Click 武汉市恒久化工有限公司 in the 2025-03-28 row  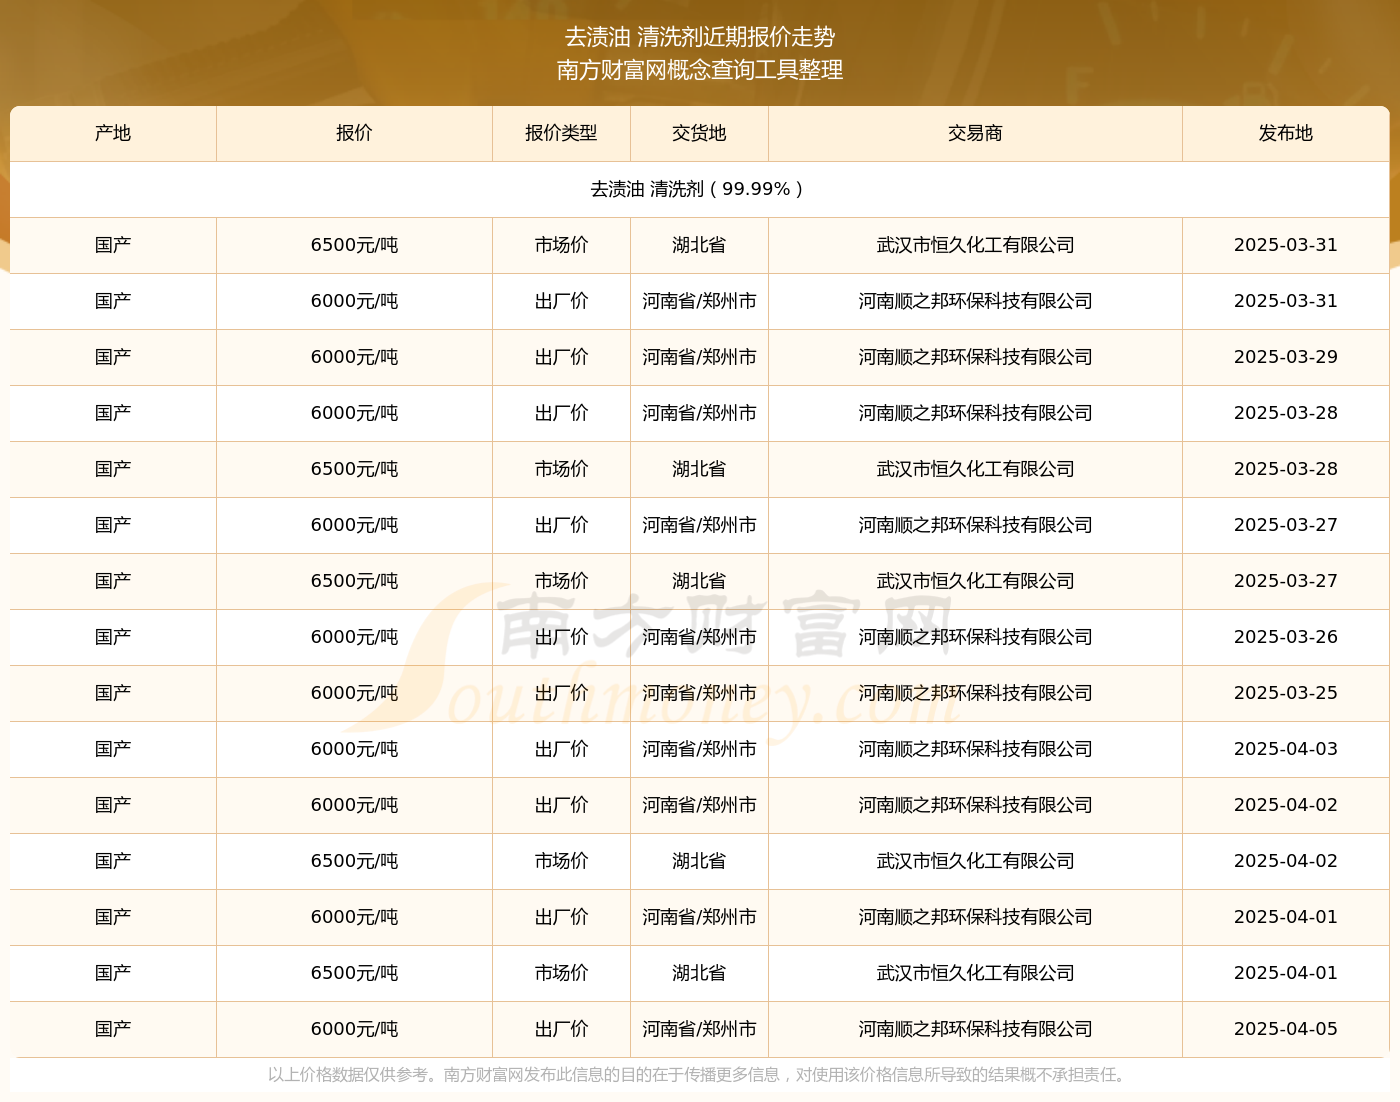tap(975, 469)
